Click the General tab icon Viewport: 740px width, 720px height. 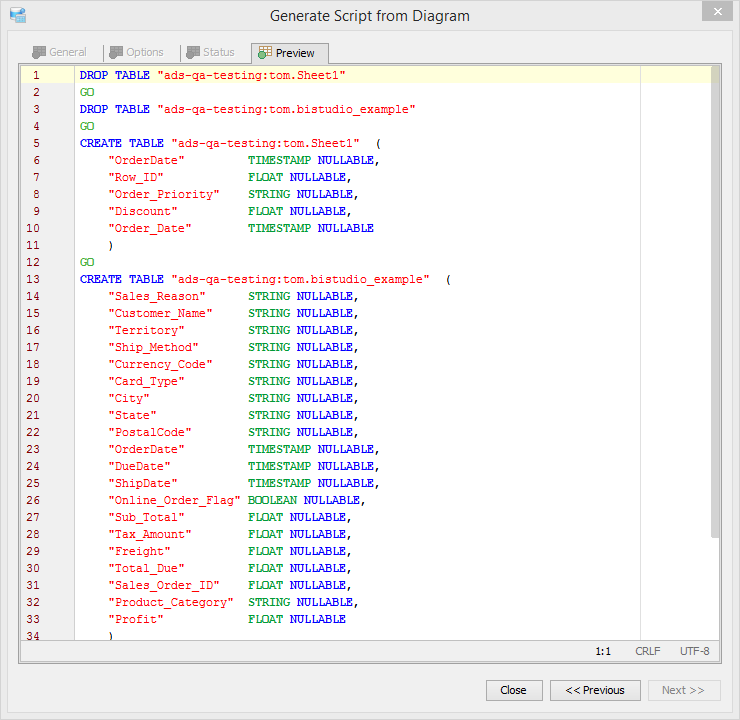[x=39, y=52]
